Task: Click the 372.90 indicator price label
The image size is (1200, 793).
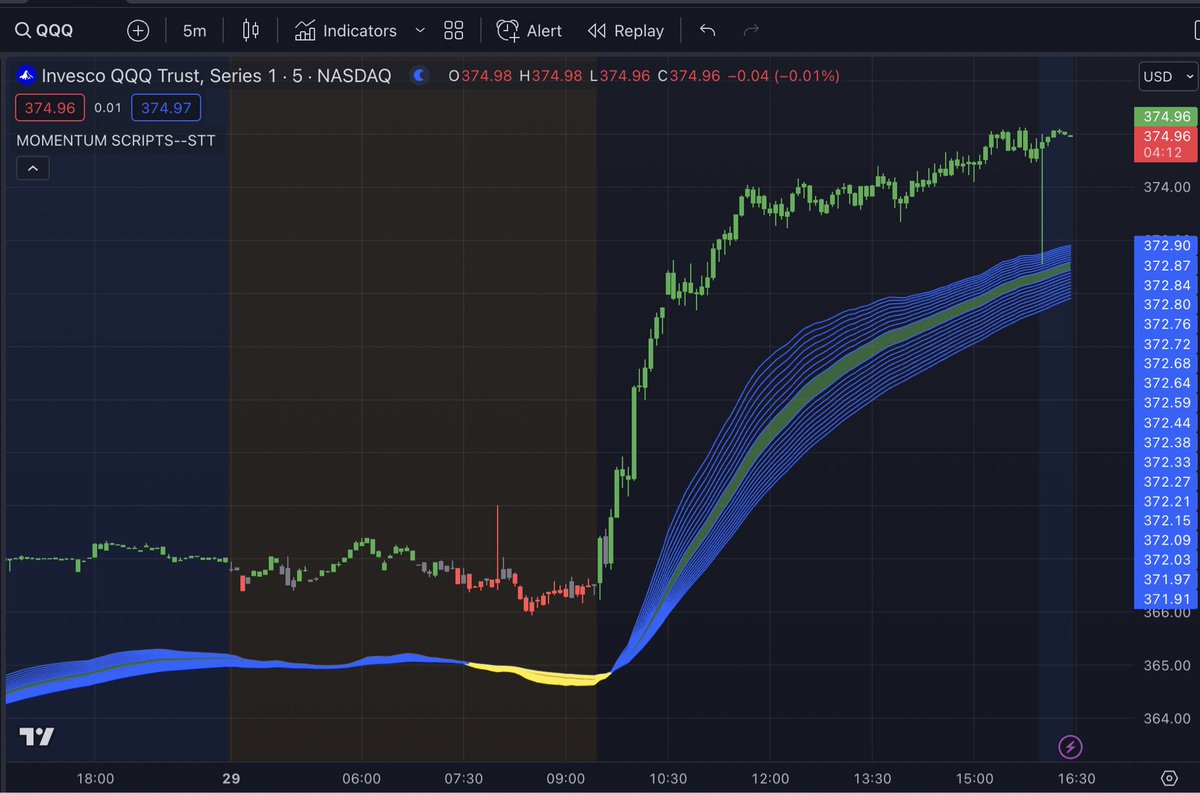Action: [x=1167, y=245]
